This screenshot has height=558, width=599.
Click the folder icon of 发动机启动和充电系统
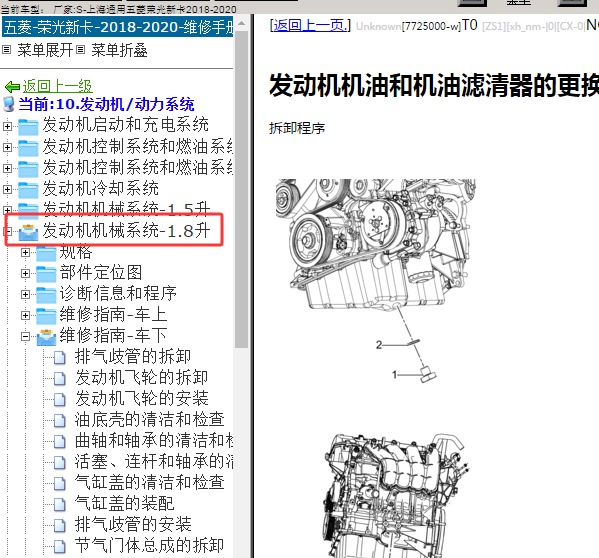pyautogui.click(x=28, y=126)
